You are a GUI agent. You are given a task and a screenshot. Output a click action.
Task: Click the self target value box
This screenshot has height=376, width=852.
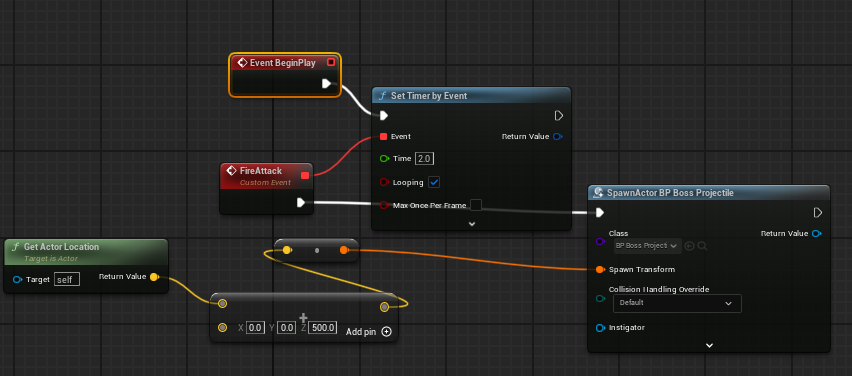click(67, 280)
